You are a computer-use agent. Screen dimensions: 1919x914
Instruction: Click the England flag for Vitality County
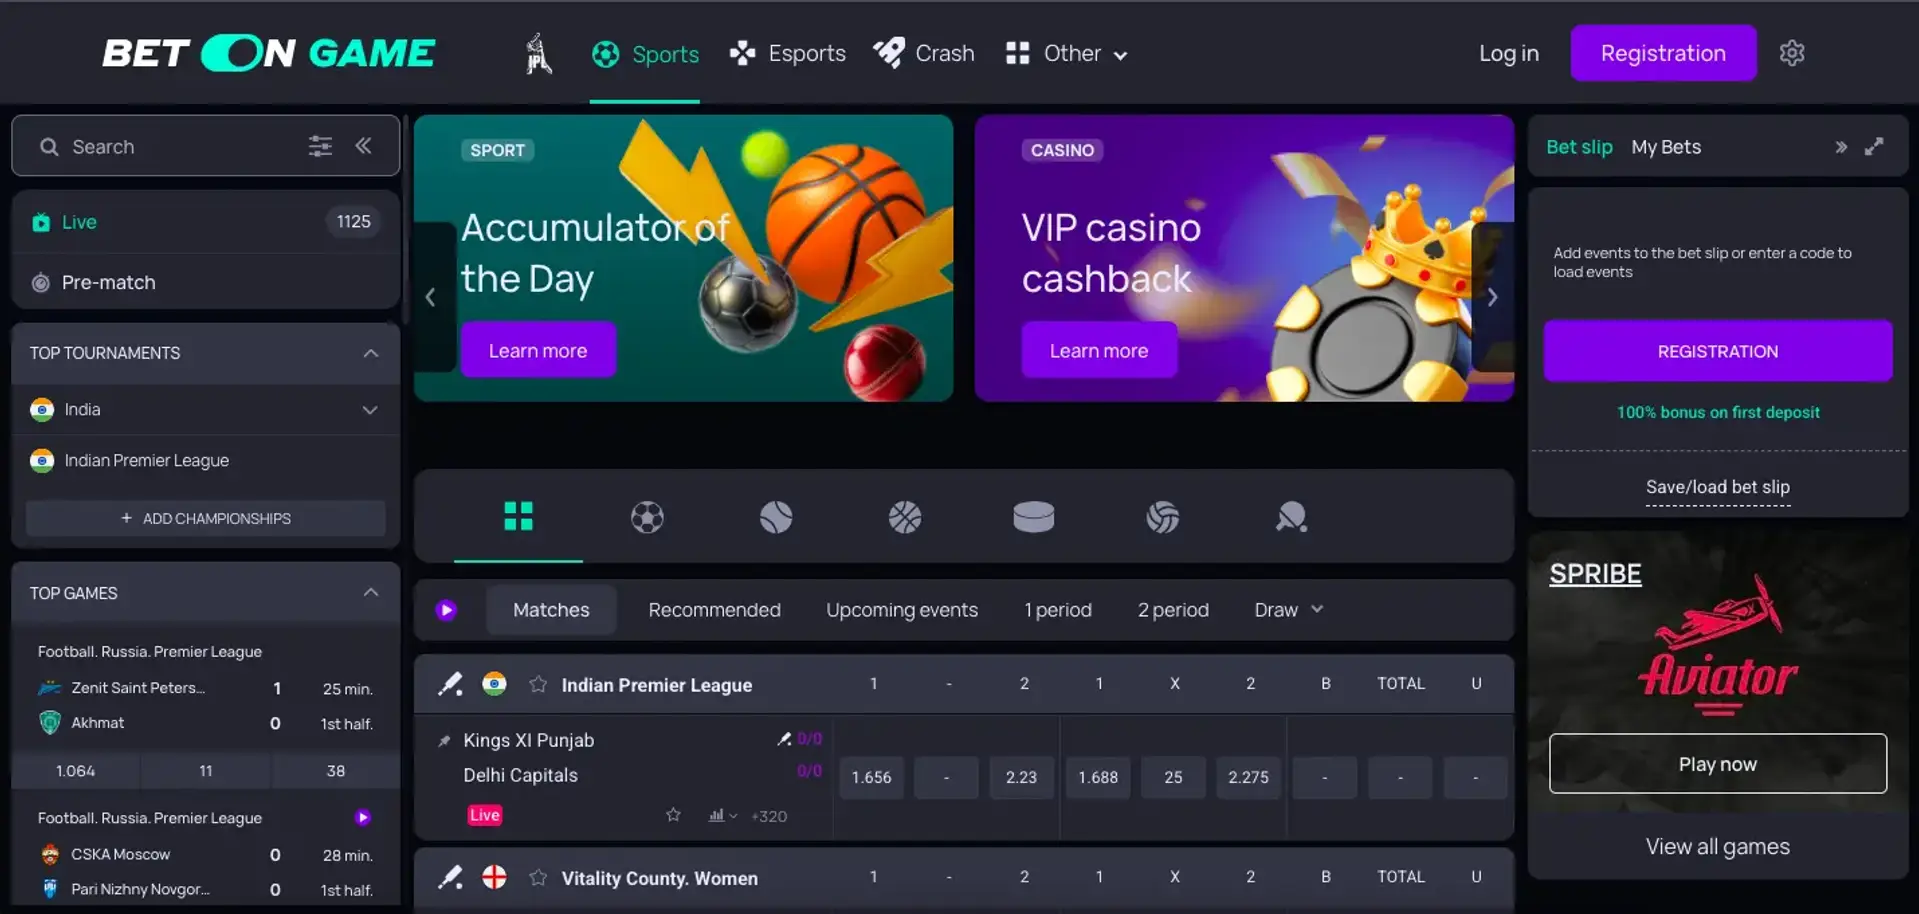(x=494, y=877)
